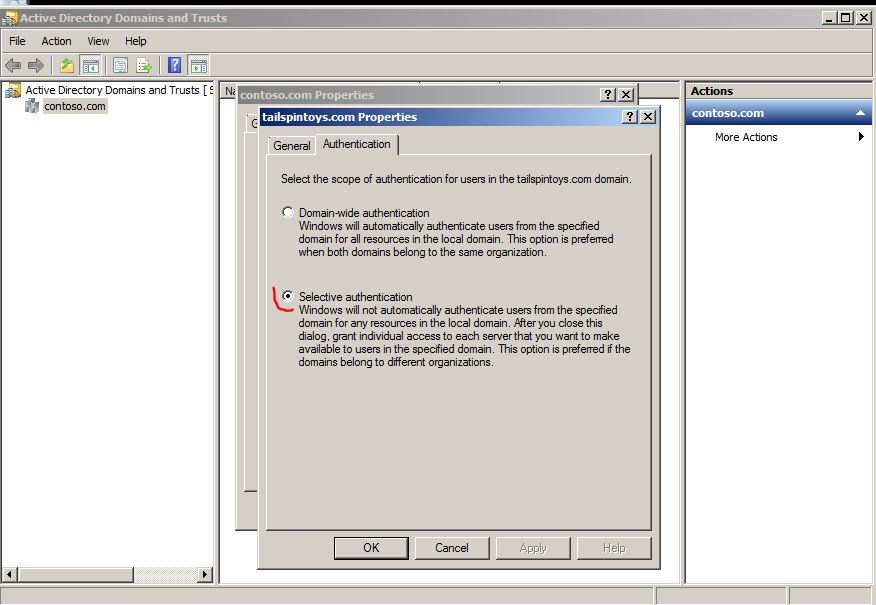The width and height of the screenshot is (876, 605).
Task: Switch to the Authentication tab
Action: click(x=357, y=144)
